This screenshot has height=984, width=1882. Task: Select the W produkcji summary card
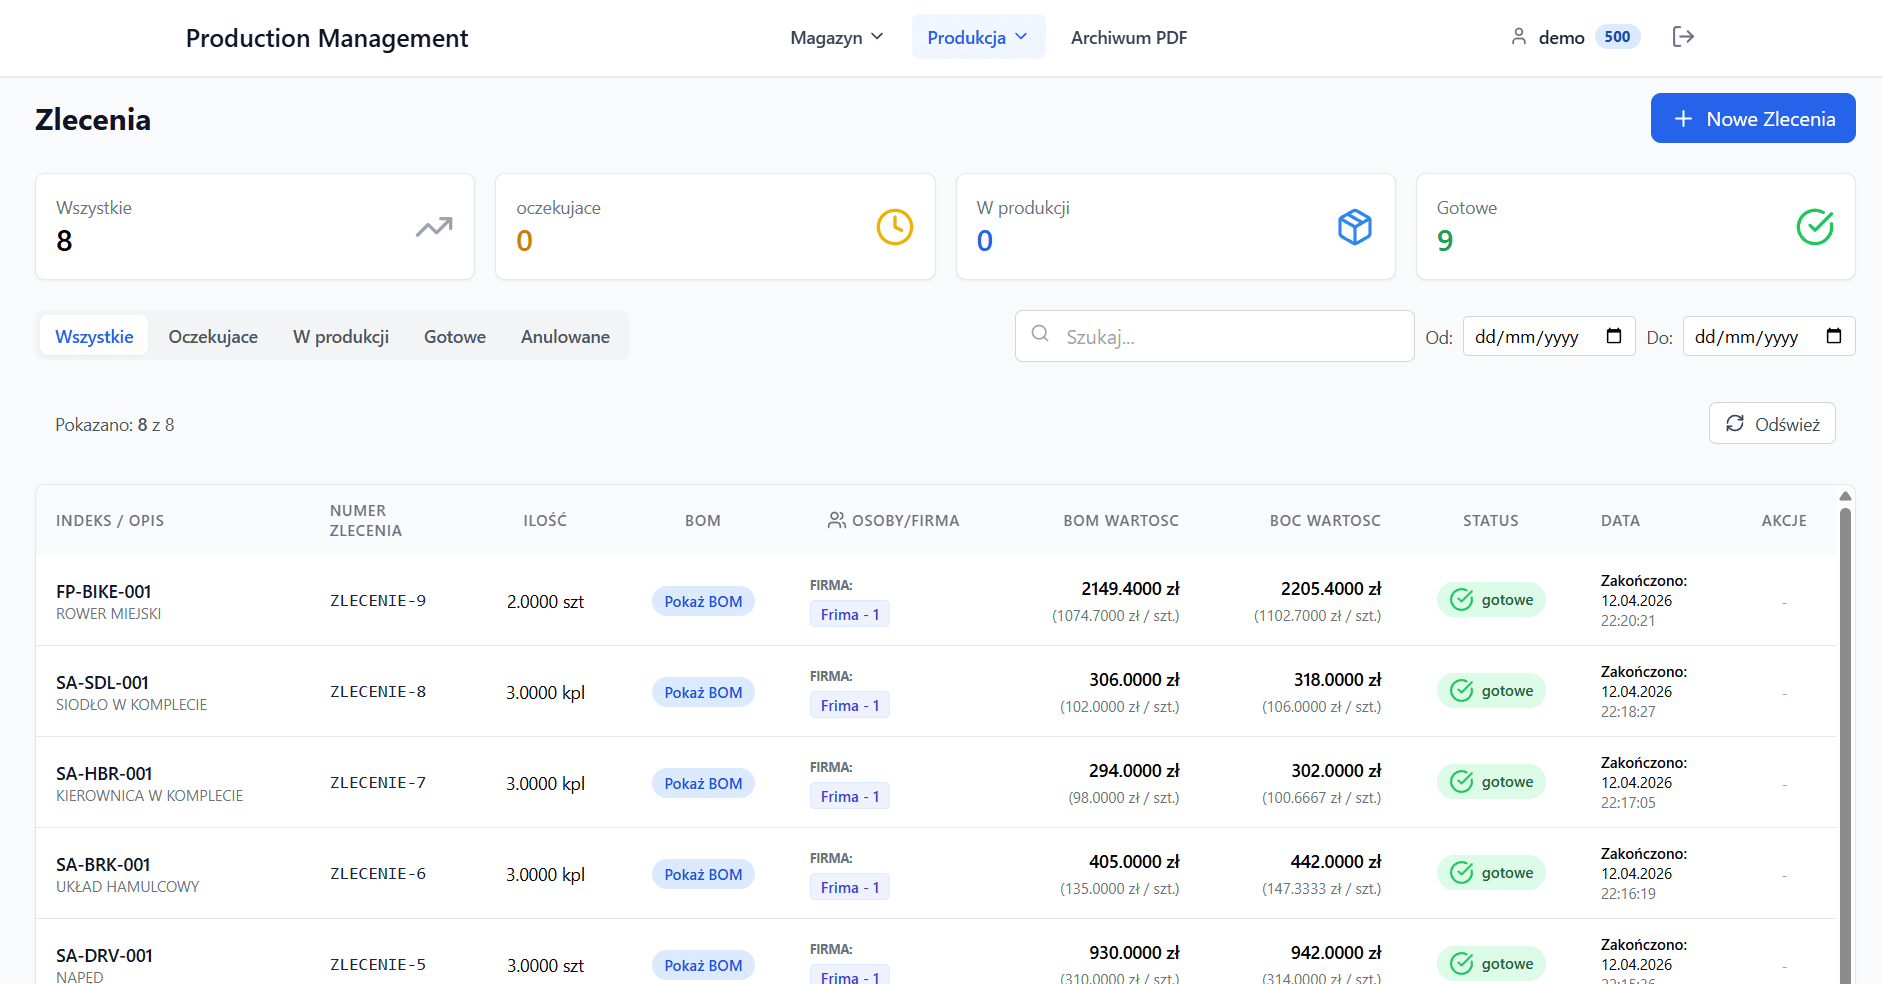(x=1176, y=227)
